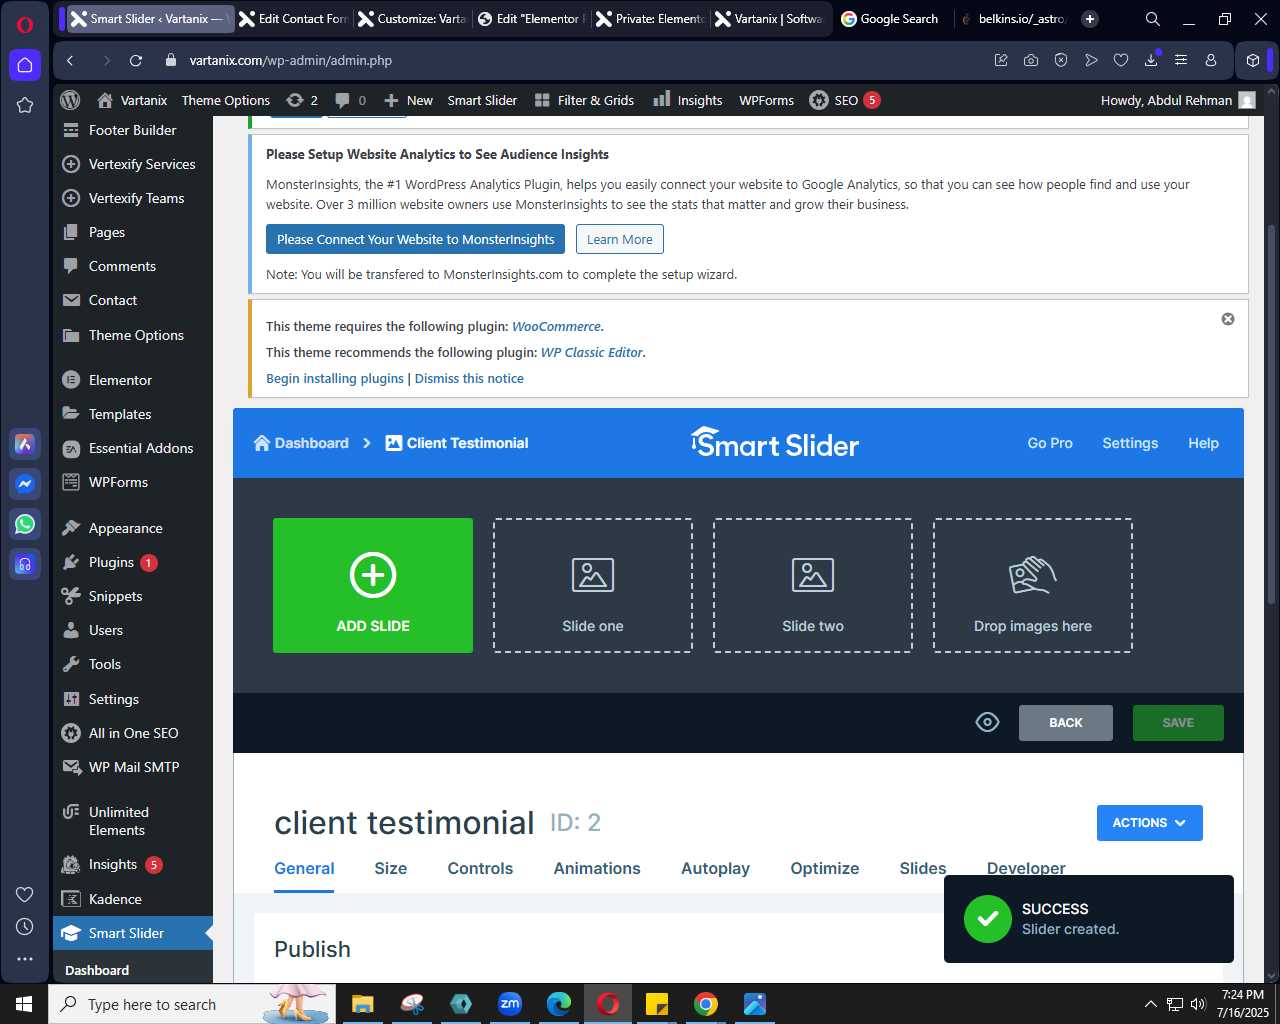
Task: Click Please Connect Your Website to MonsterInsights
Action: point(415,239)
